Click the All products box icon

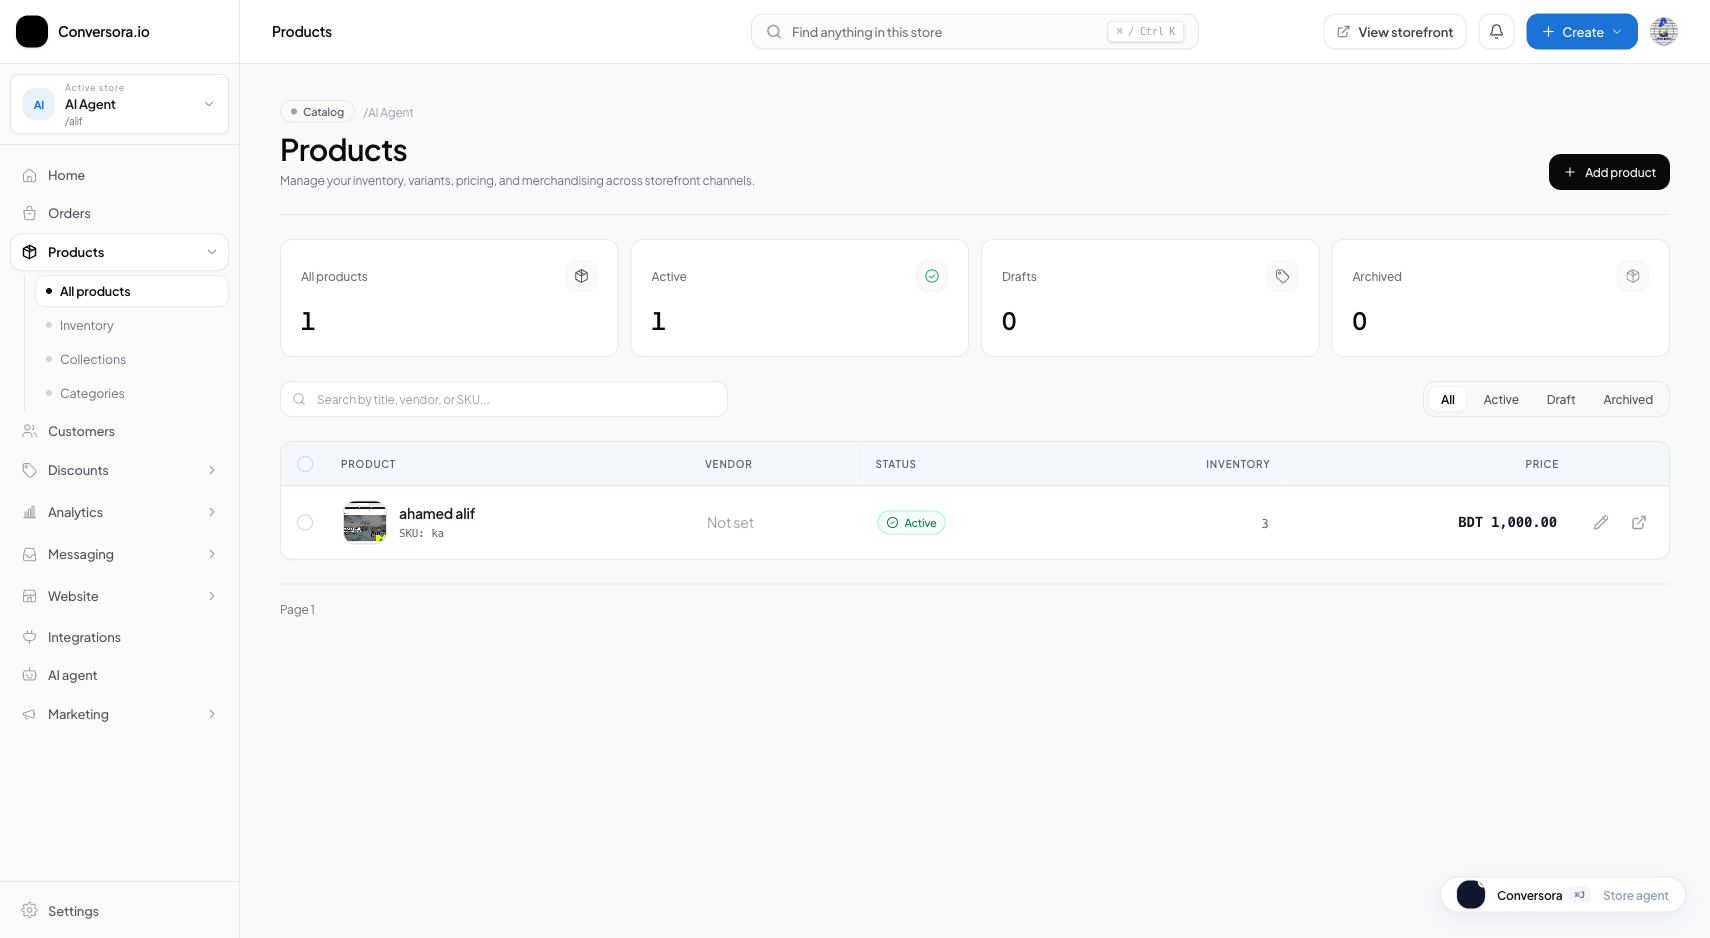[x=581, y=276]
